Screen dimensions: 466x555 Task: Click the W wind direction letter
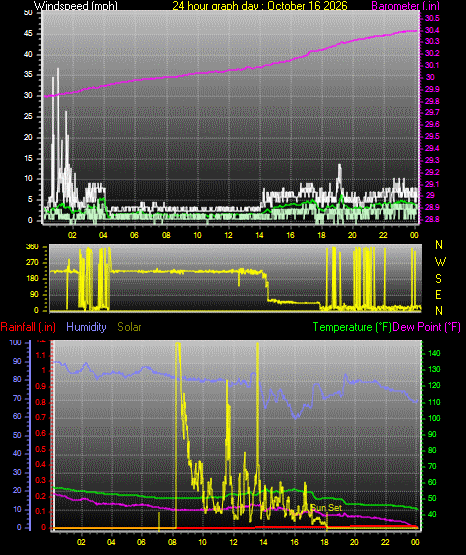pyautogui.click(x=440, y=262)
